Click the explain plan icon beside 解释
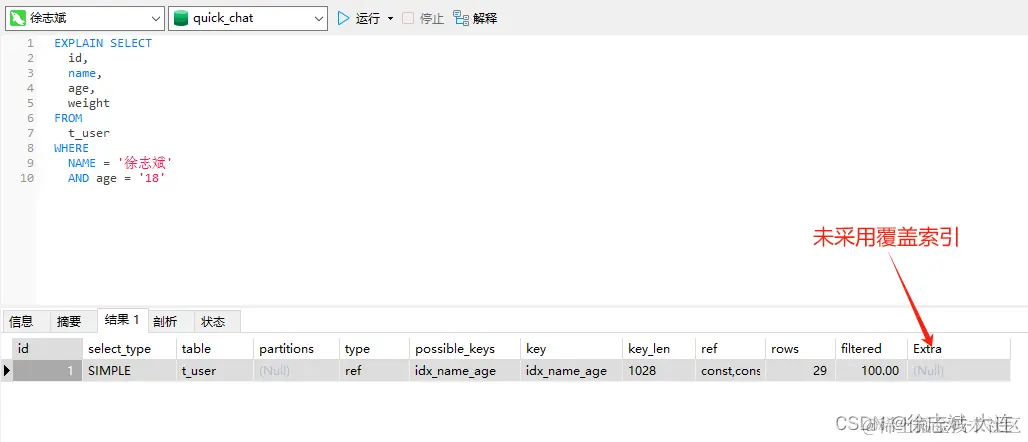 461,18
